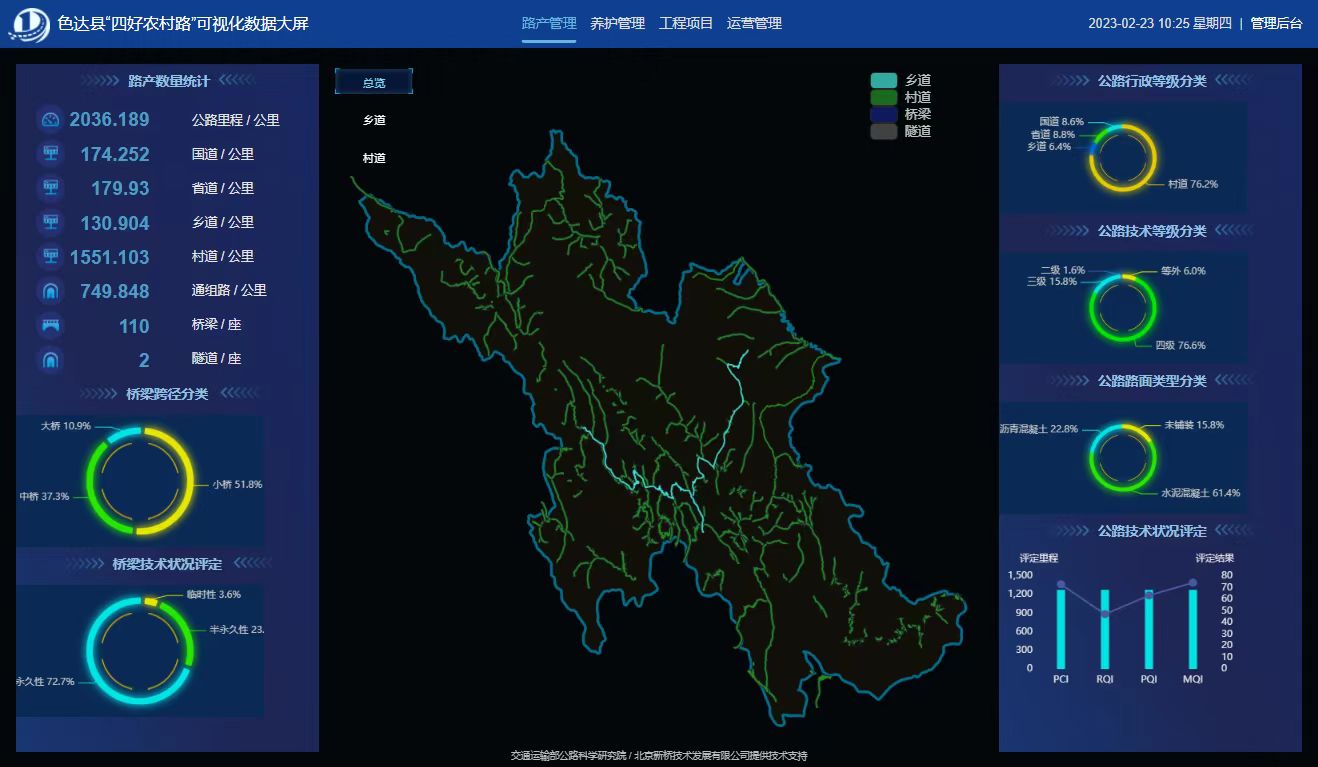Image resolution: width=1318 pixels, height=767 pixels.
Task: Click the road sign icon beside 省道
Action: tap(50, 188)
